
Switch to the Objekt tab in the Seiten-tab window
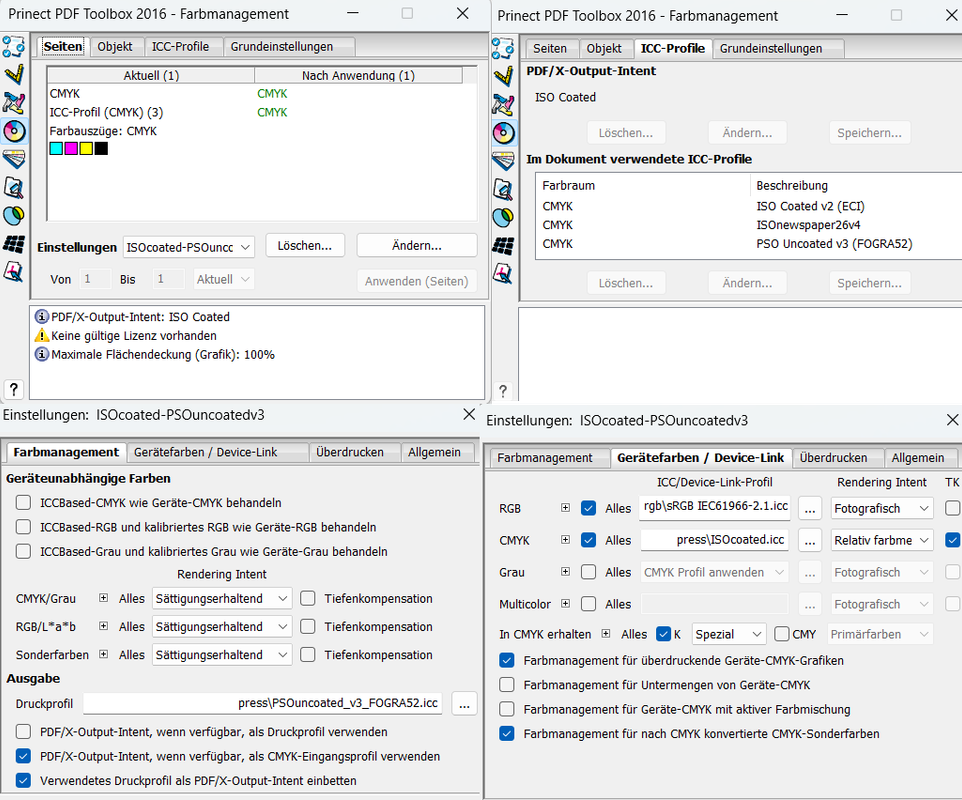pos(115,47)
